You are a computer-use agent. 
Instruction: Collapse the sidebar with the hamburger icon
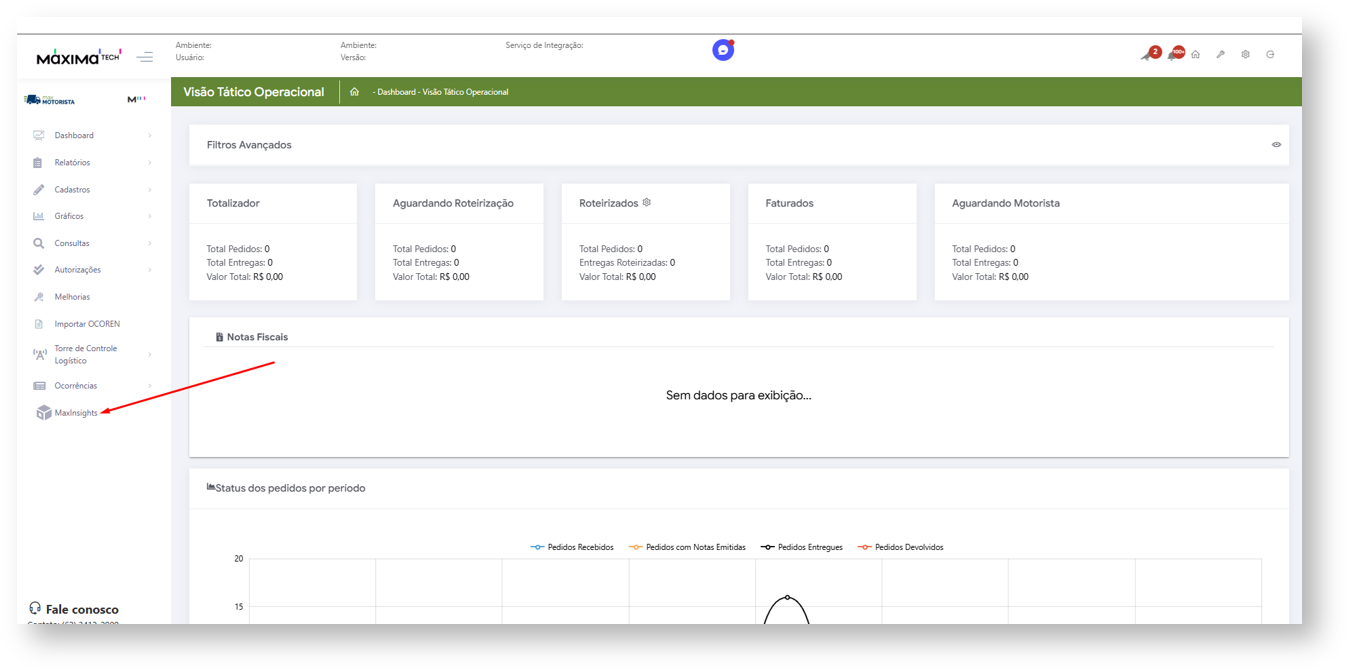click(145, 57)
